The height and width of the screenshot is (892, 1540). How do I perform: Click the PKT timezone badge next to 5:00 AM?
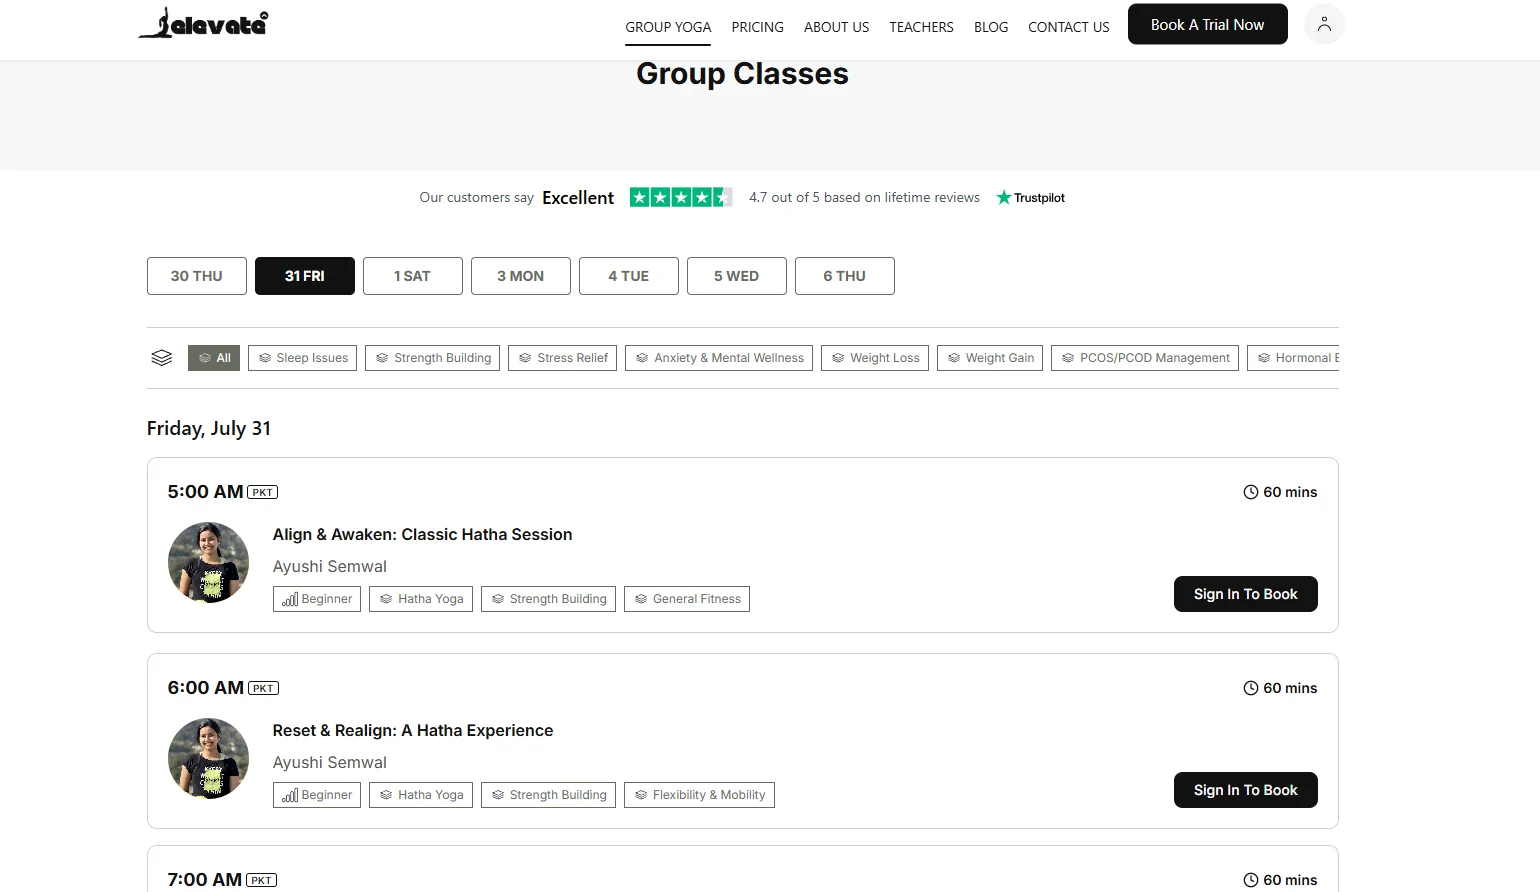click(263, 492)
